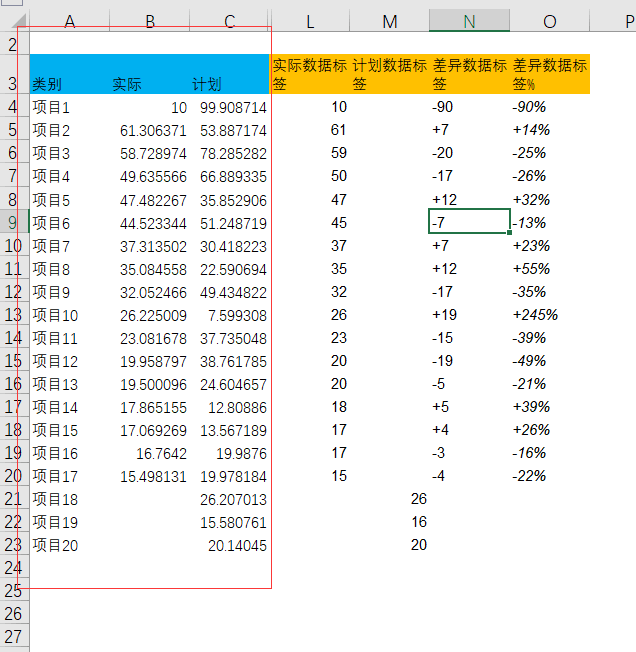Select cell containing 项目10
Image resolution: width=636 pixels, height=652 pixels.
69,315
